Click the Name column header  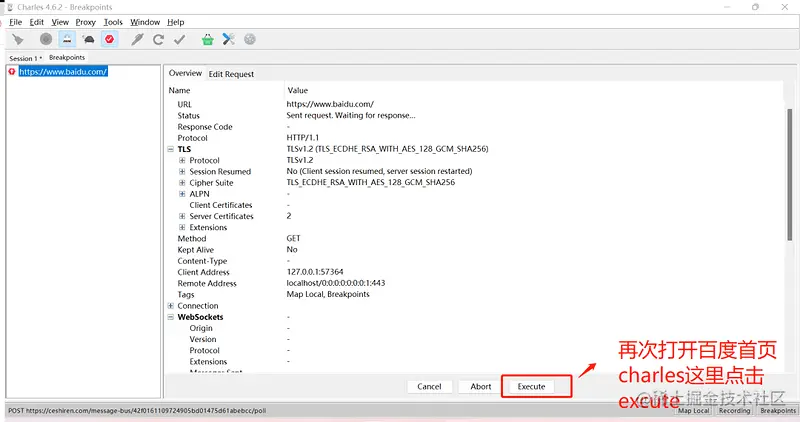click(179, 90)
